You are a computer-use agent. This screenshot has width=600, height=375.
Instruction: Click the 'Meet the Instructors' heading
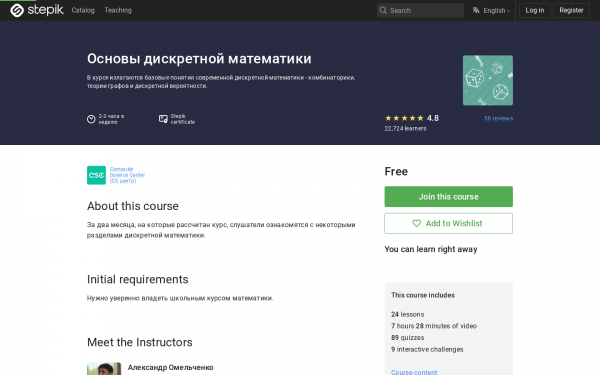140,342
